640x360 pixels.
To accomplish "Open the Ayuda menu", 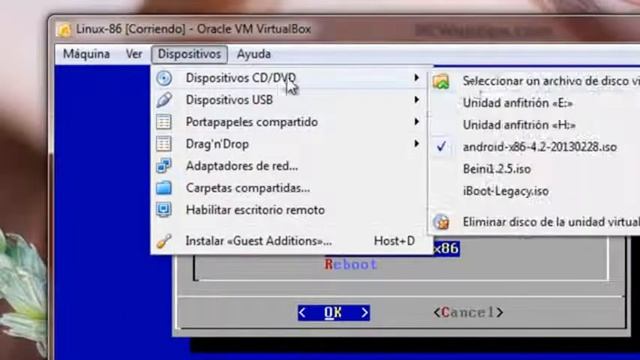I will (254, 54).
